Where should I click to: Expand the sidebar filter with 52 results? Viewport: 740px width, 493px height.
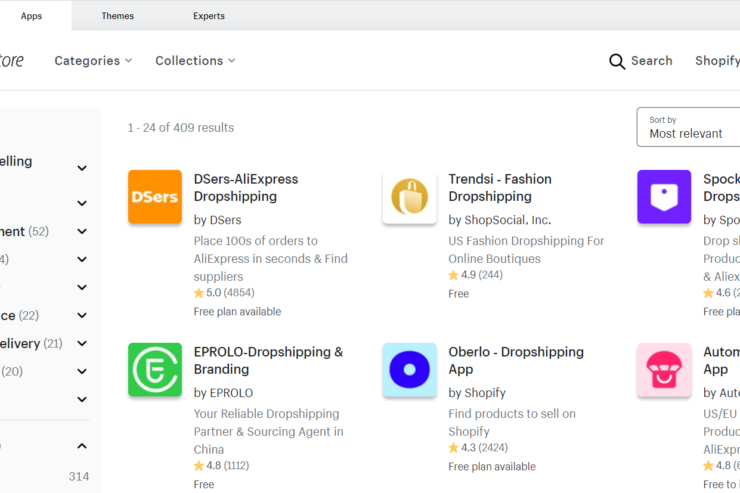(82, 232)
